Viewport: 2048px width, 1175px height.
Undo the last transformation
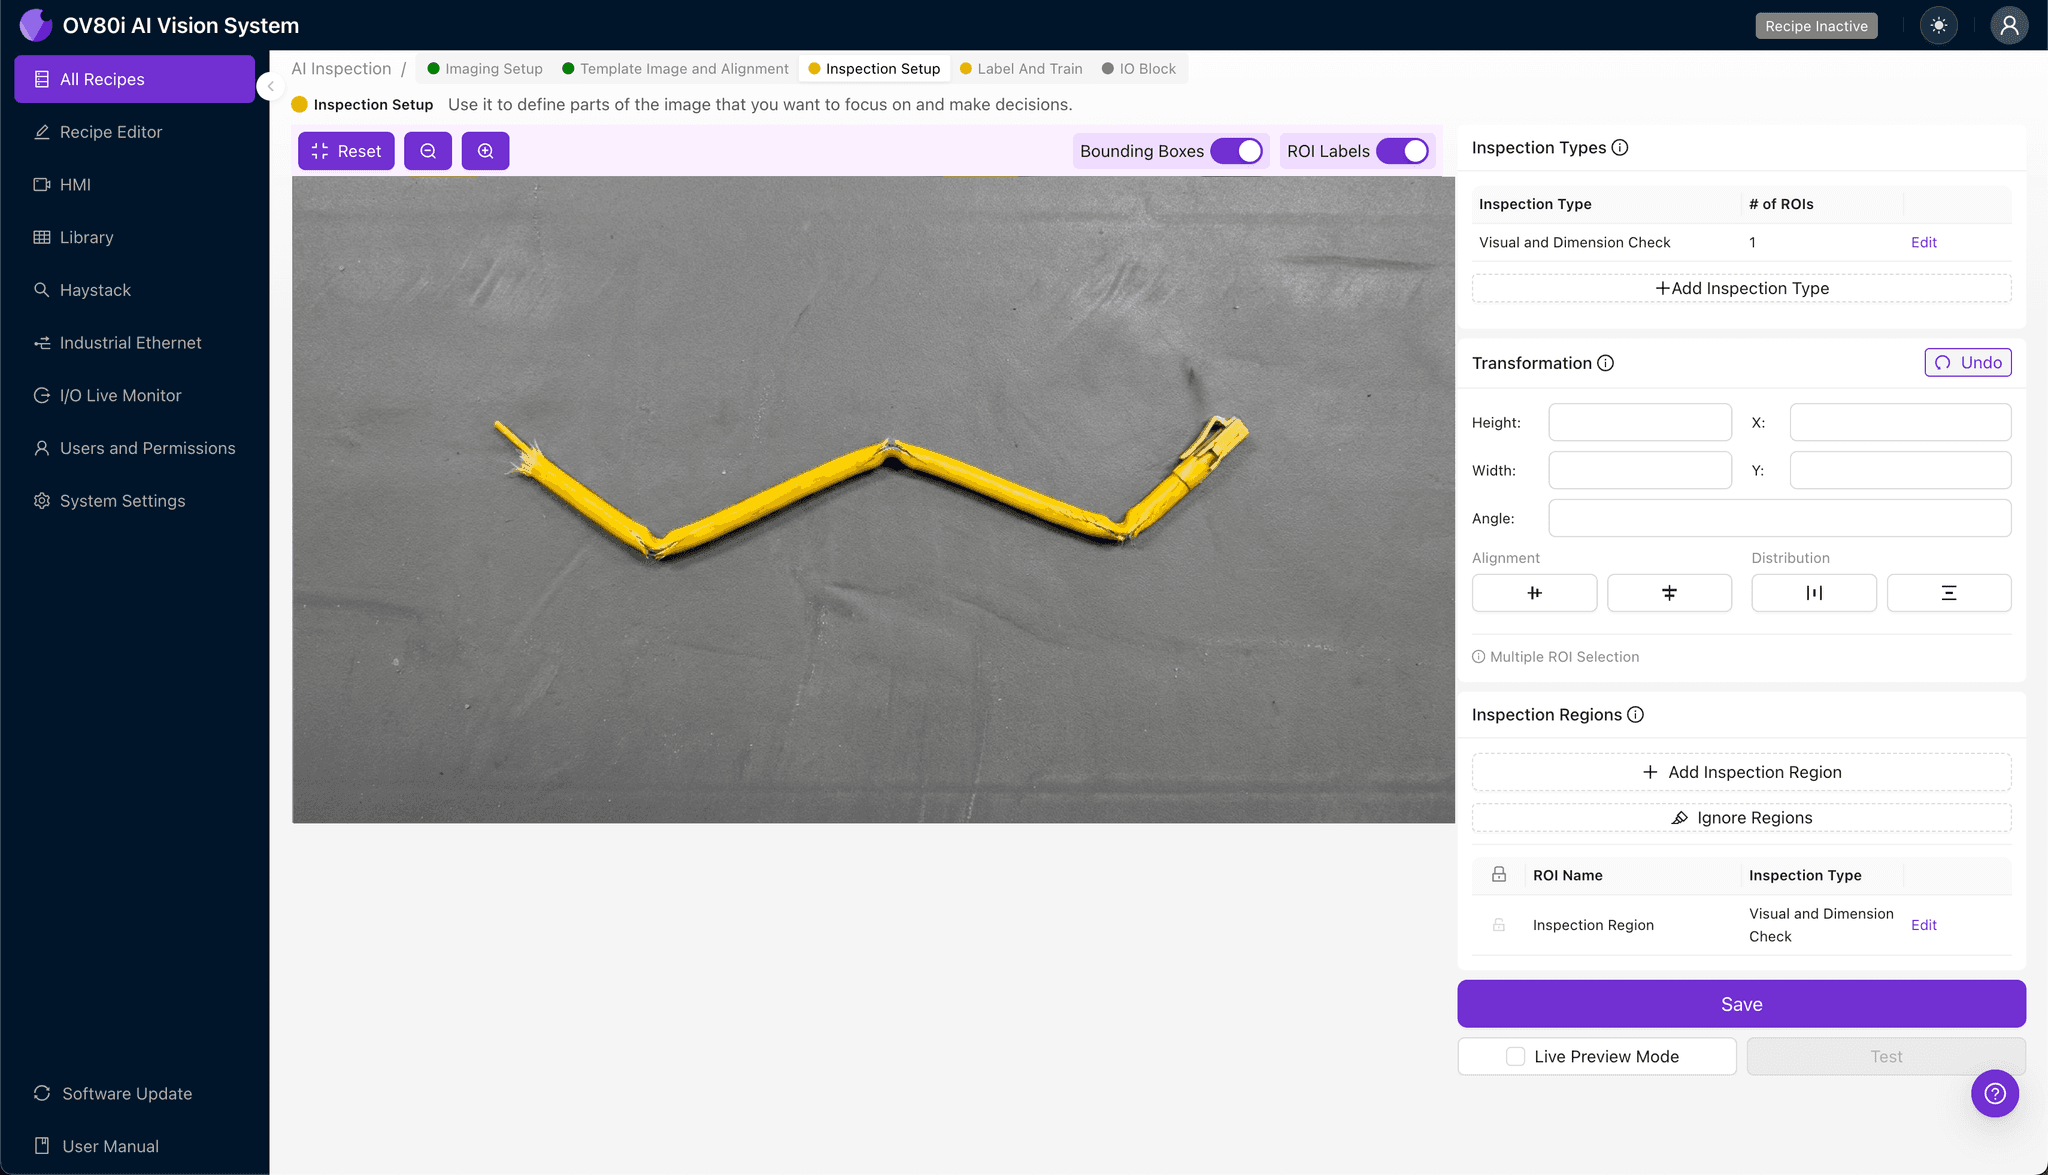point(1967,363)
